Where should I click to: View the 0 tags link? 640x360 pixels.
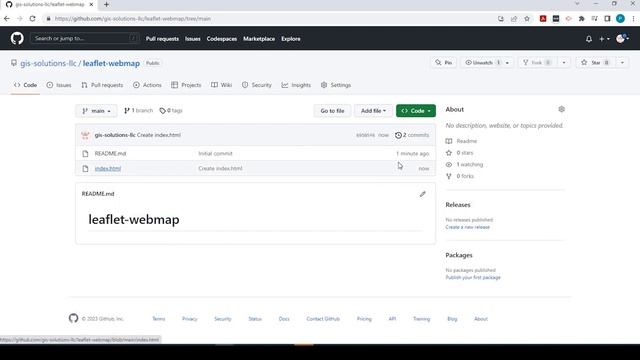coord(171,111)
